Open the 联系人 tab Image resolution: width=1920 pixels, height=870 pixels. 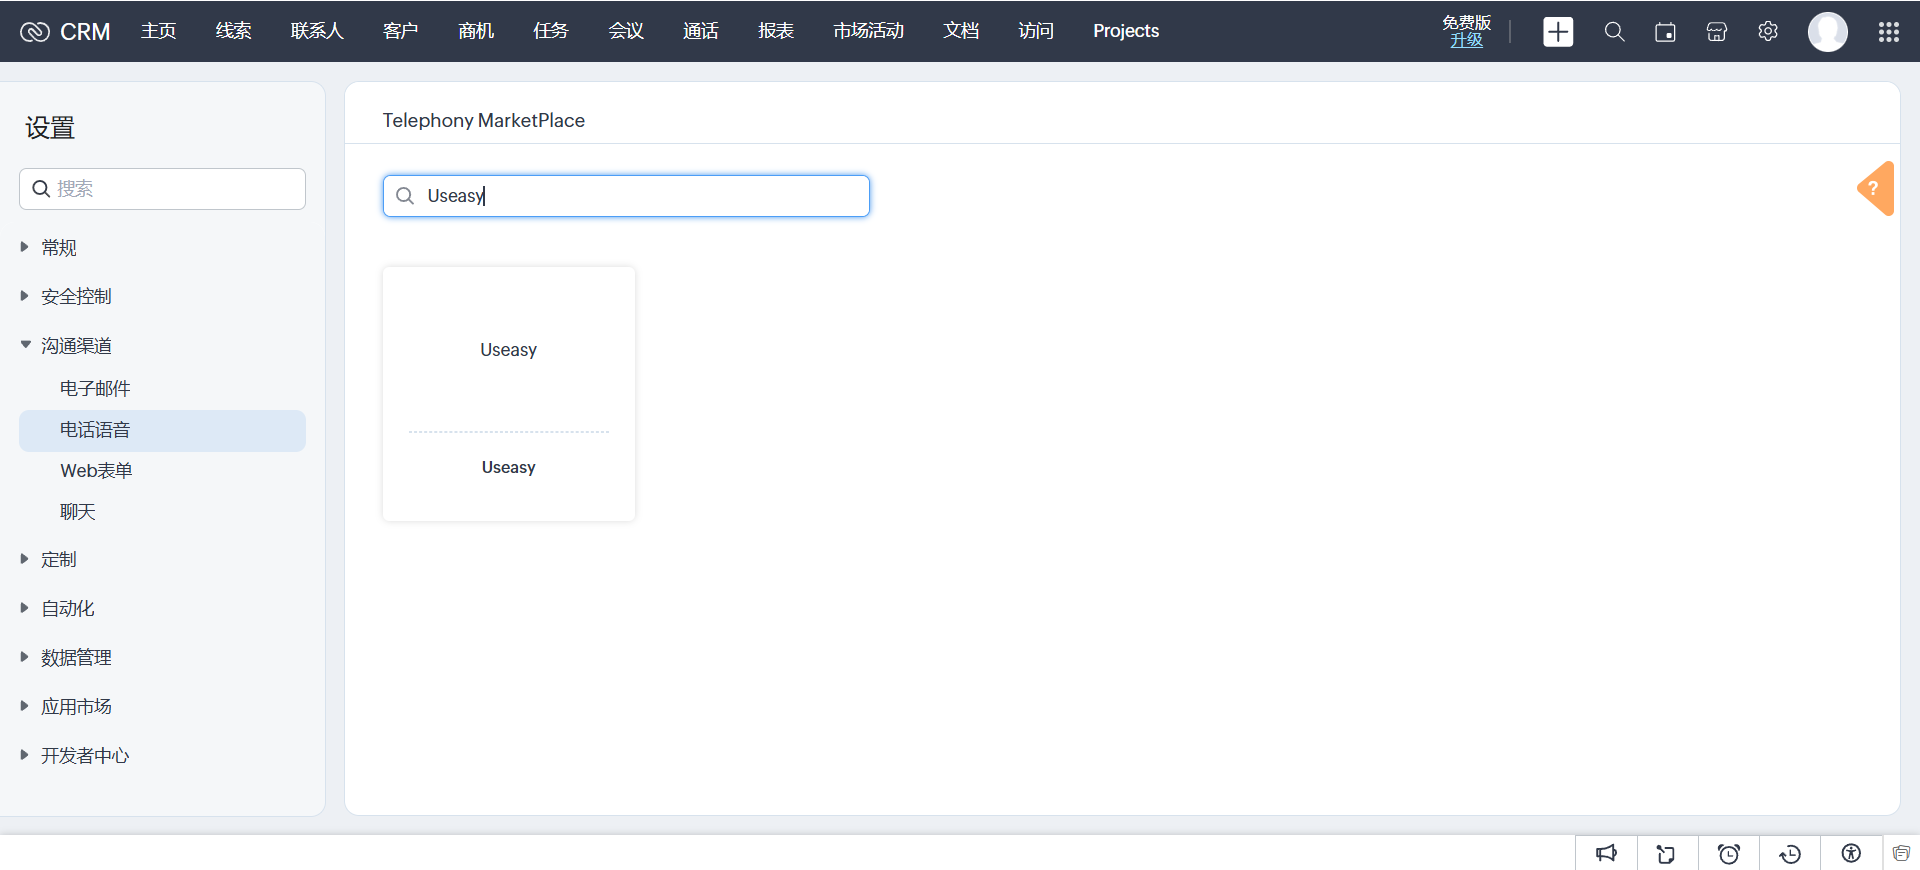[x=317, y=31]
